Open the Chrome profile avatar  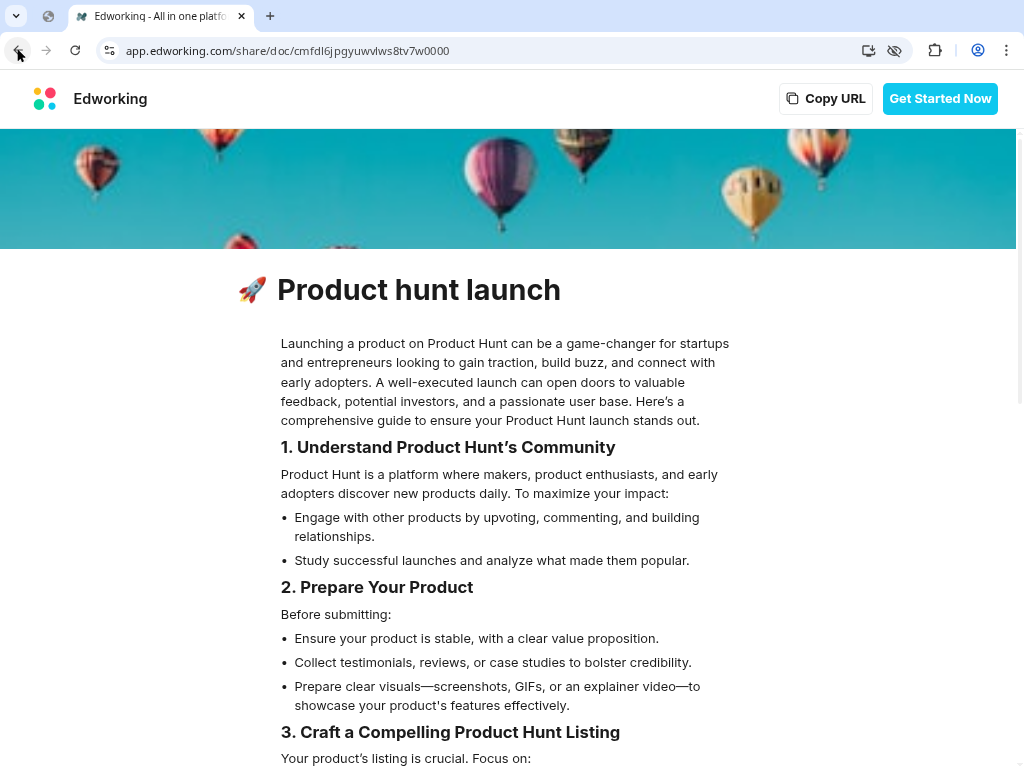(978, 51)
